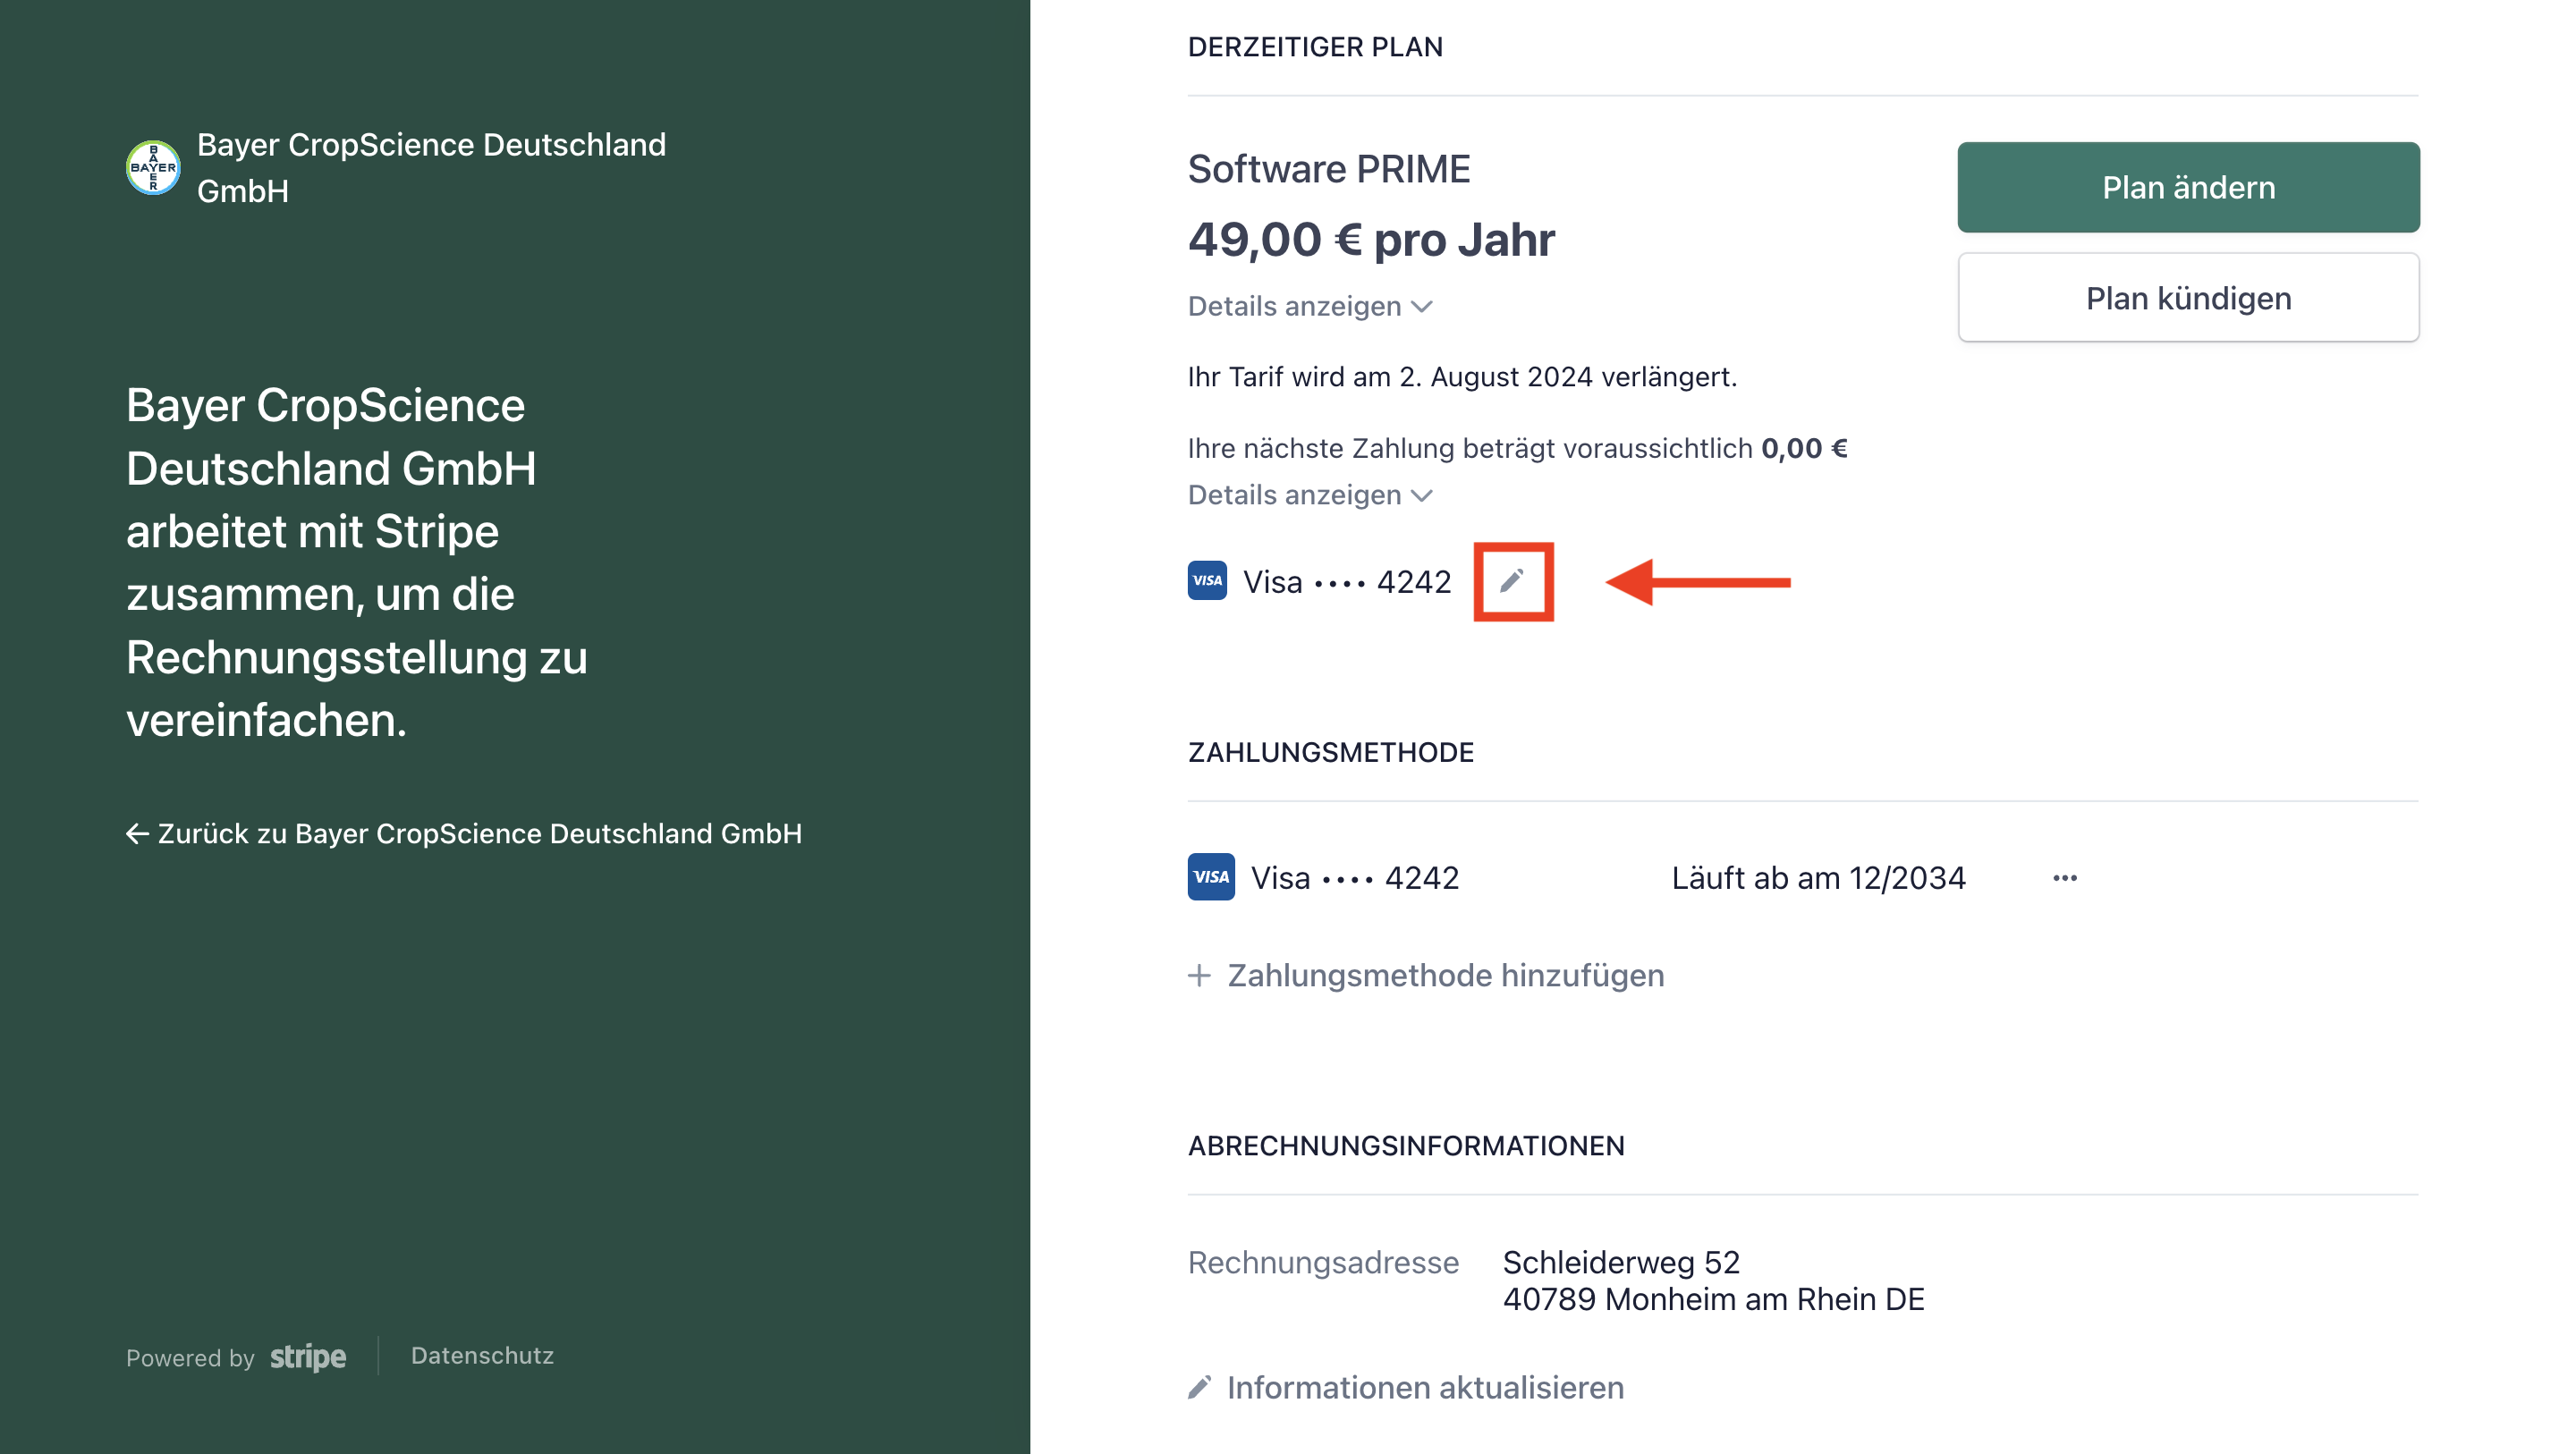
Task: Click the Software PRIME plan name
Action: 1329,169
